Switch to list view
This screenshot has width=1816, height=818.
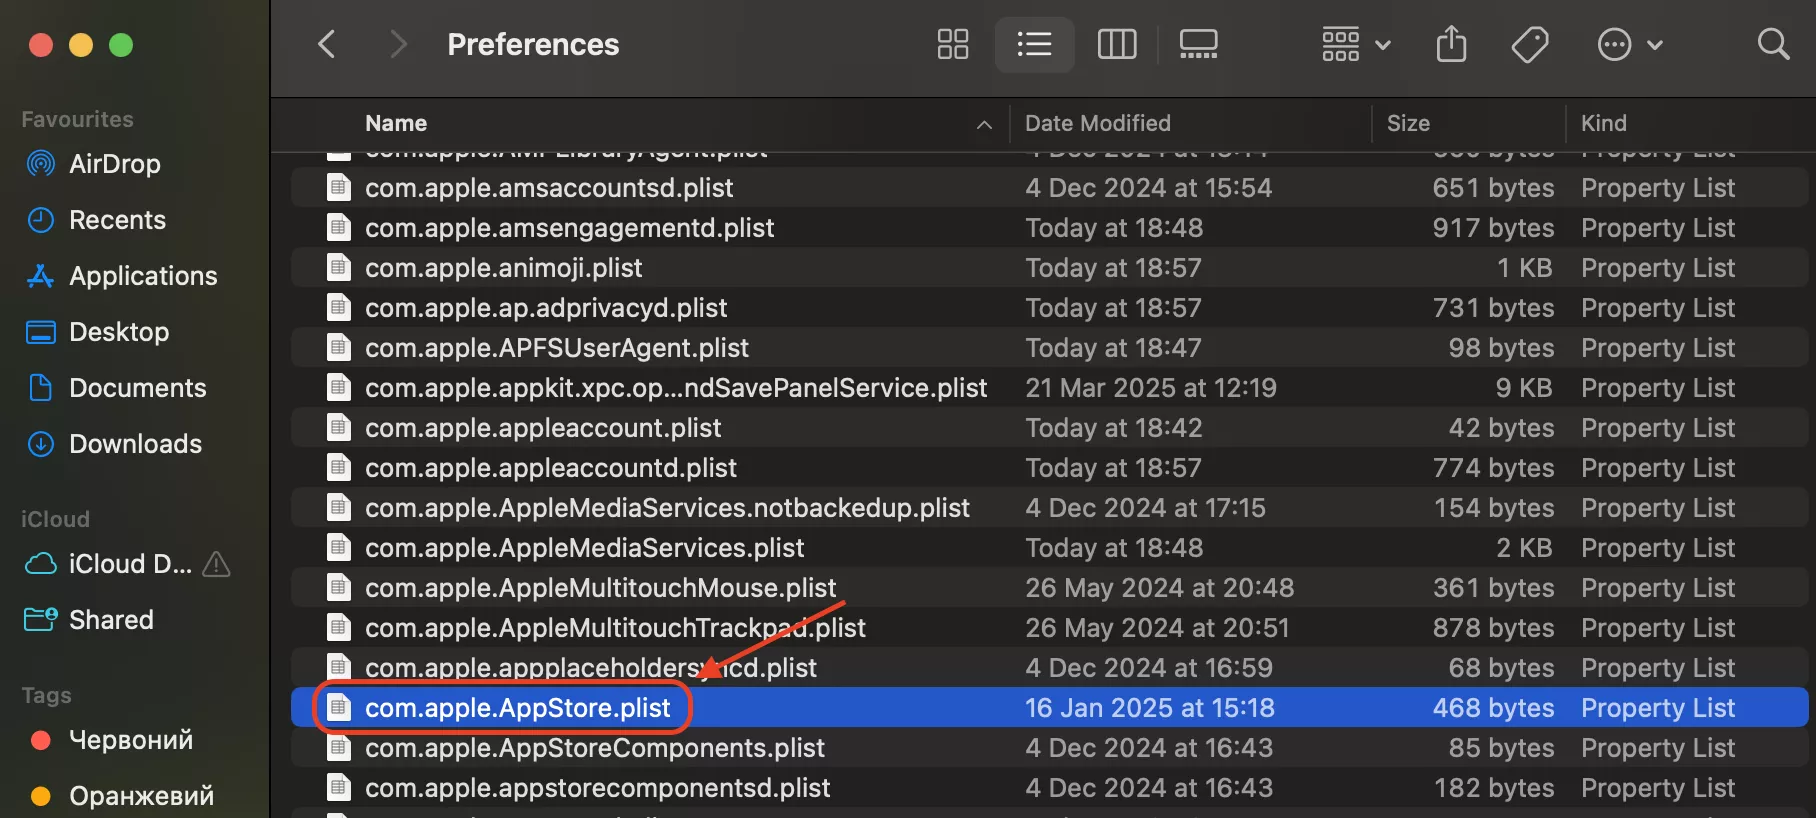(1034, 44)
